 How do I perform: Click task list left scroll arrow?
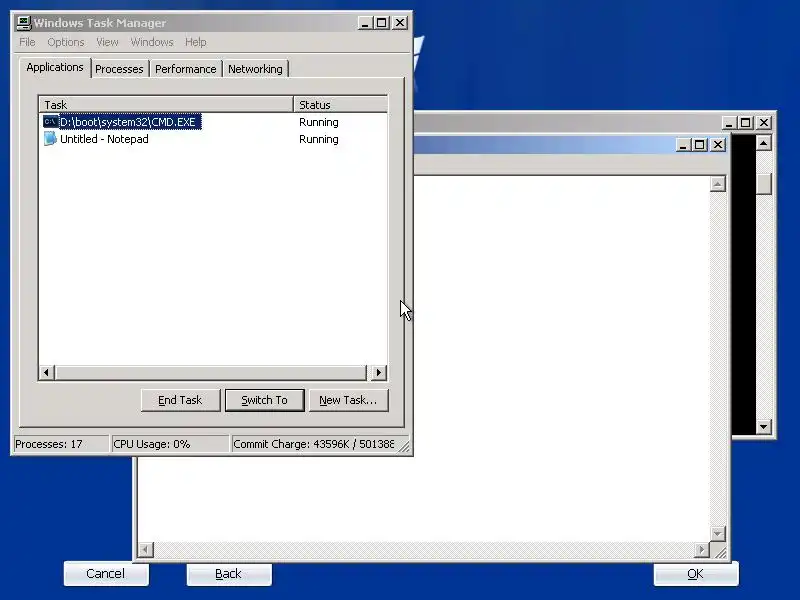pos(46,372)
